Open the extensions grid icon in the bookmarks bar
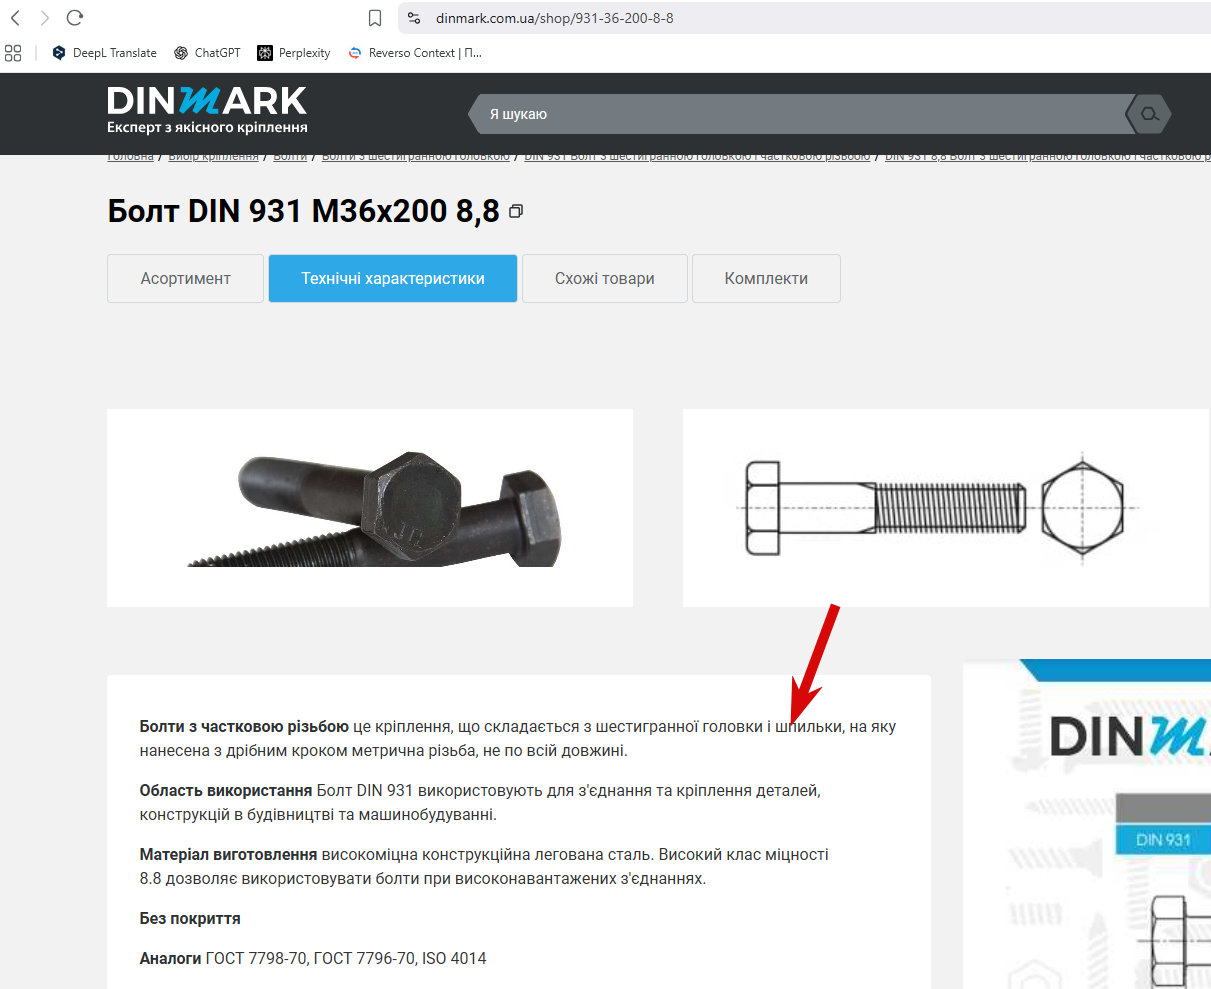The width and height of the screenshot is (1211, 989). (13, 53)
